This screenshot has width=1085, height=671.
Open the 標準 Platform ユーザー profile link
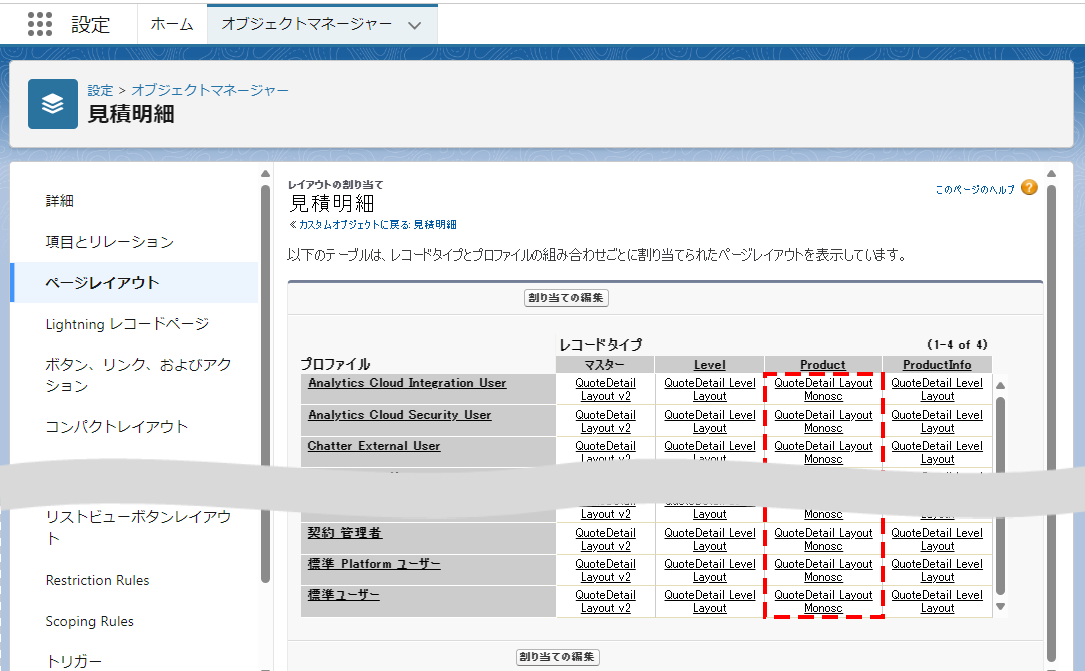(x=374, y=564)
